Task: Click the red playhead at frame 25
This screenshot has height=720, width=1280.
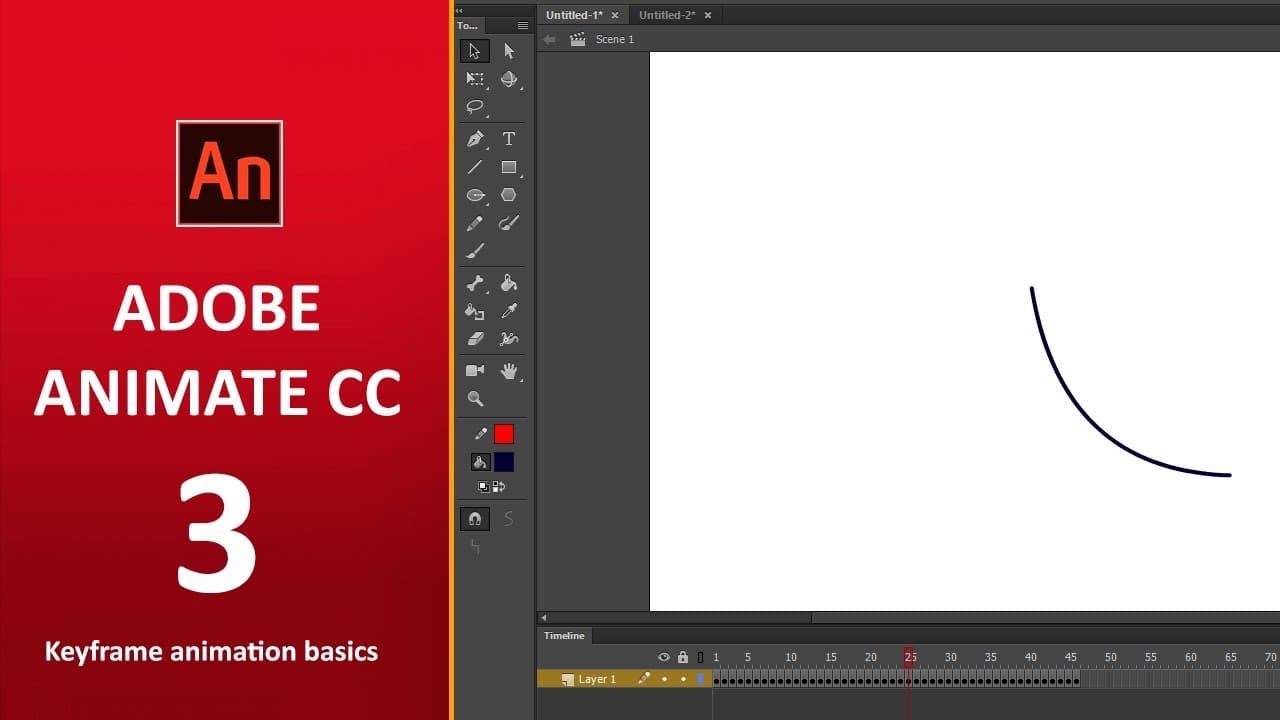Action: pyautogui.click(x=910, y=657)
